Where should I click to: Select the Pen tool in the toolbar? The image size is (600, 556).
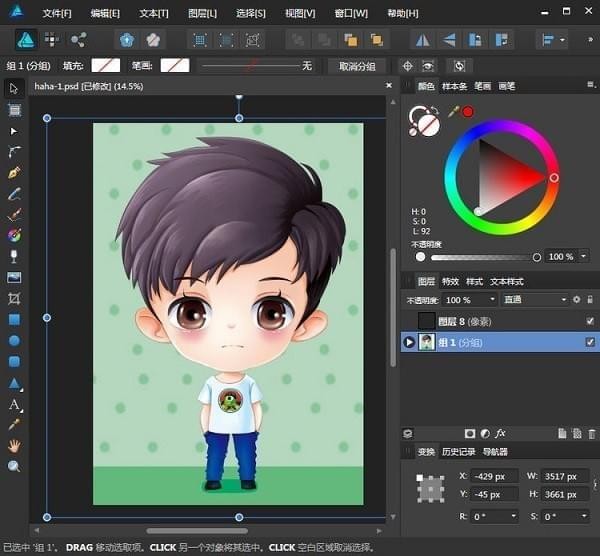pos(14,172)
